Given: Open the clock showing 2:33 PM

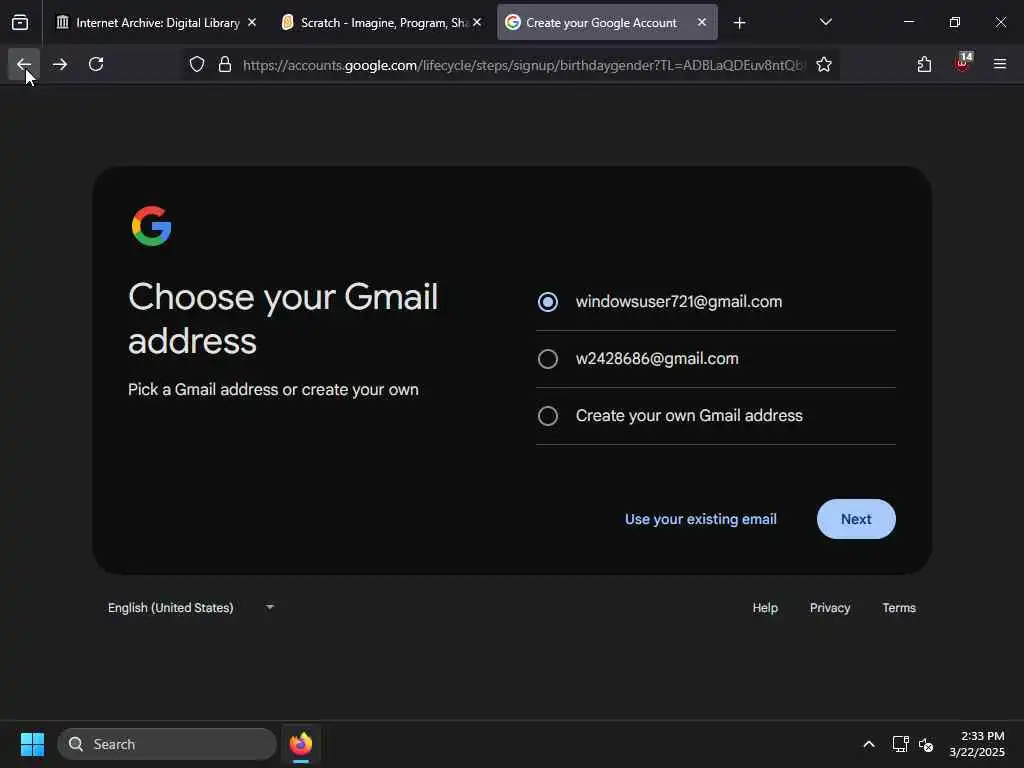Looking at the screenshot, I should pyautogui.click(x=977, y=744).
